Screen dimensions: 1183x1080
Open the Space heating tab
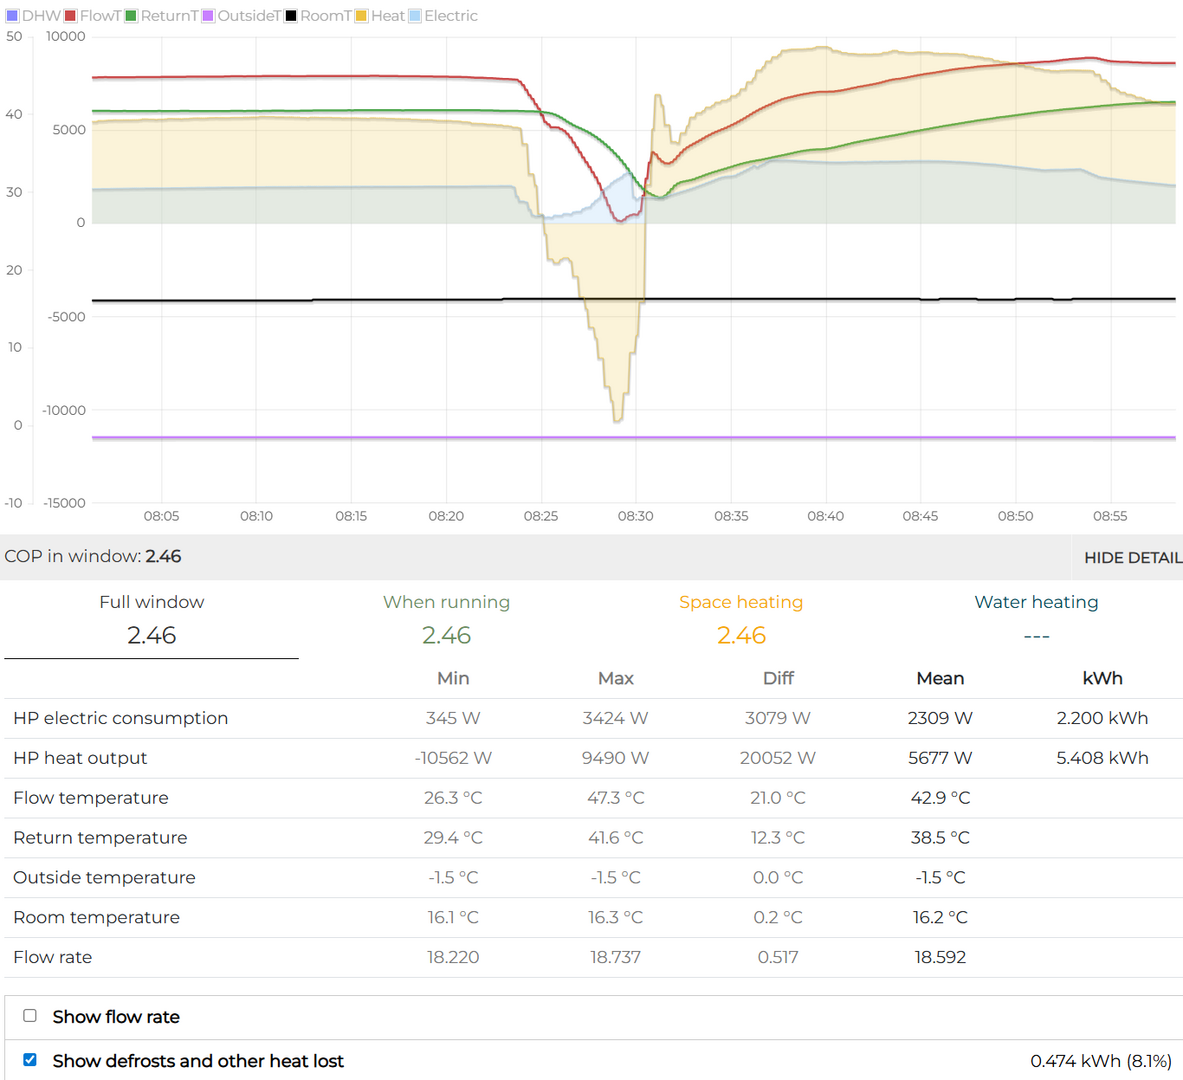(741, 619)
